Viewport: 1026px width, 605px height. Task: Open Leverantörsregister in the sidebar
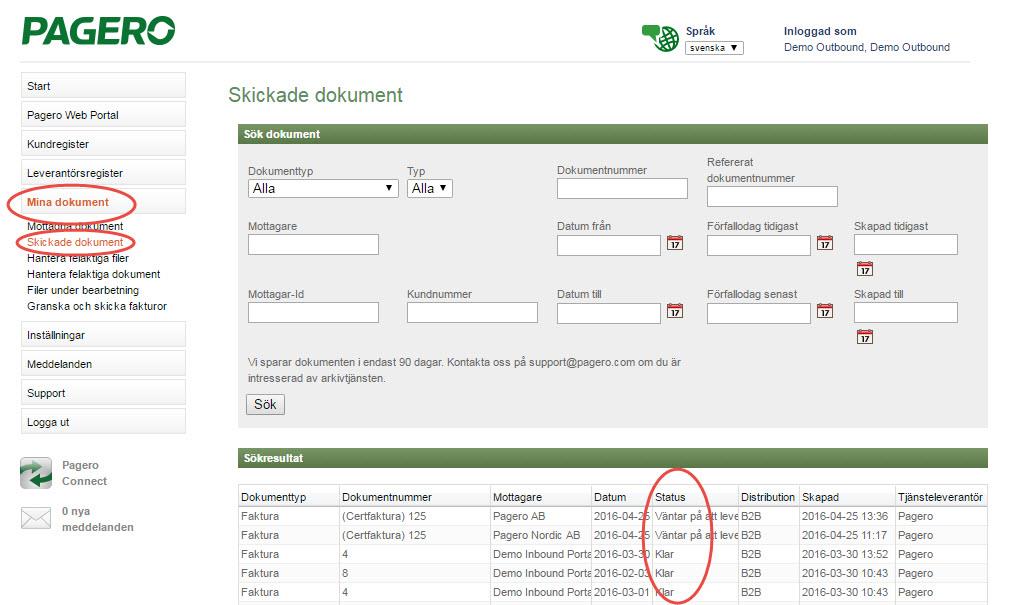[103, 173]
